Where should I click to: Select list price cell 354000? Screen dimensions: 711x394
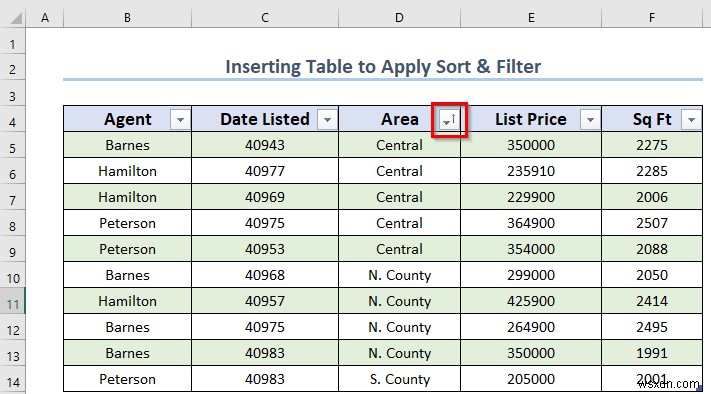point(531,249)
